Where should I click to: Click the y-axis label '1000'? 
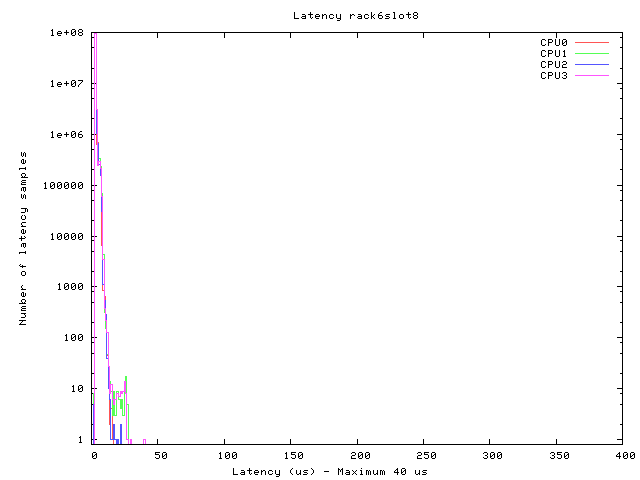70,287
